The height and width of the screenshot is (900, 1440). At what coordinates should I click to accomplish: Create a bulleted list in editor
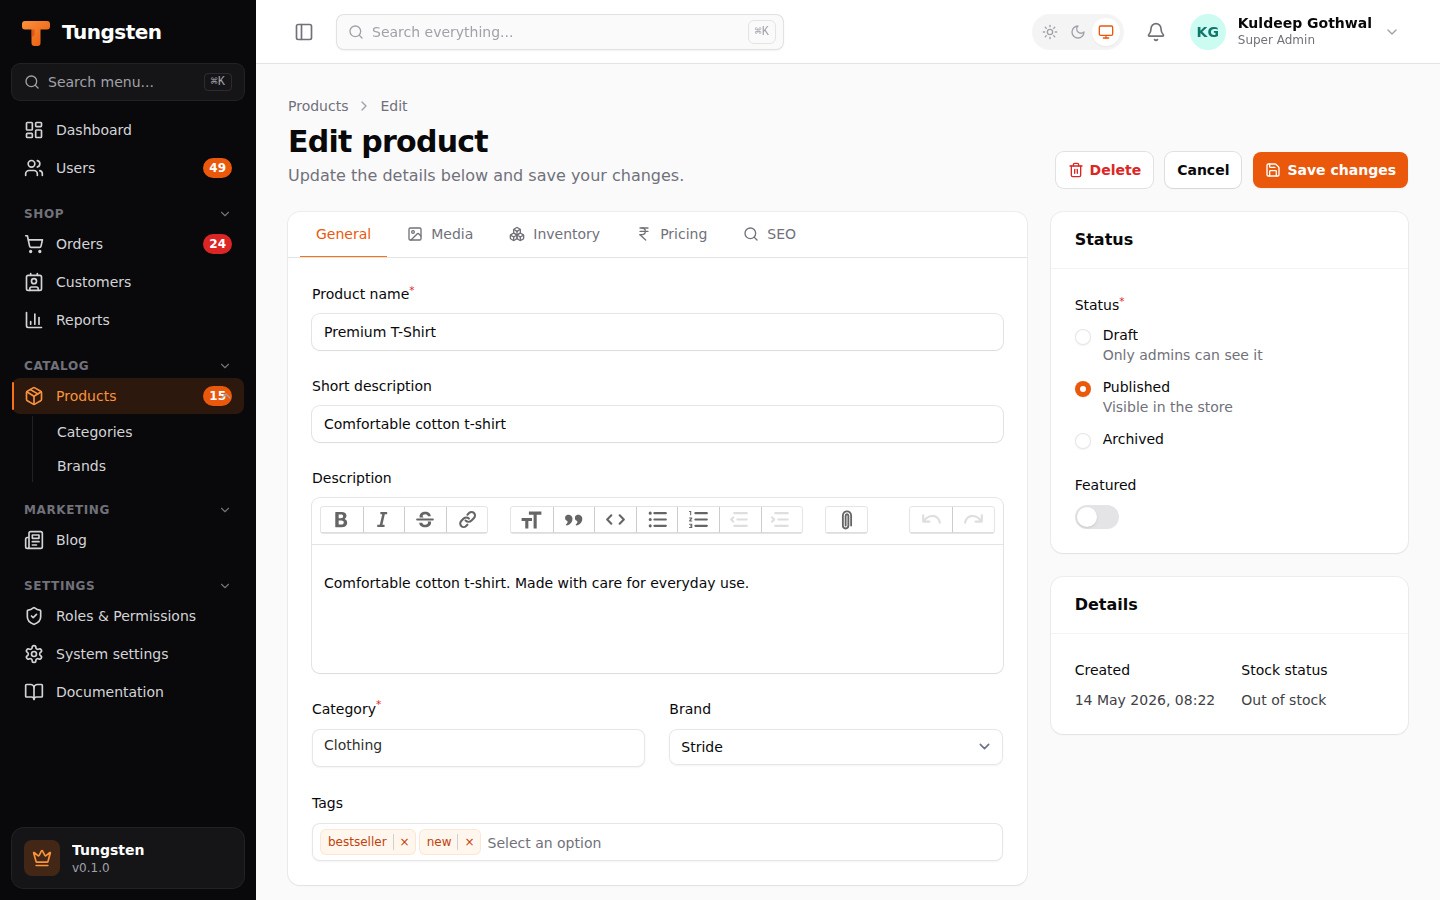[657, 520]
